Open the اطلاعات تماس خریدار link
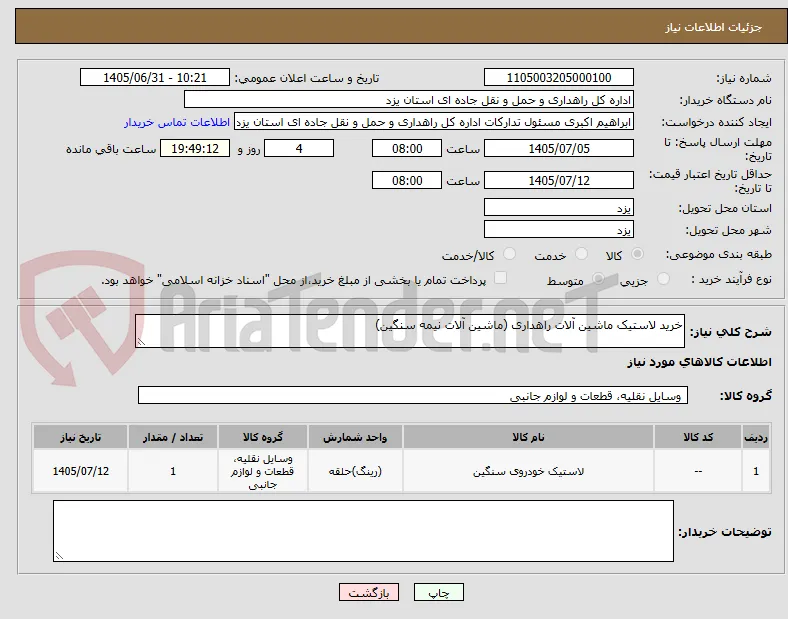Viewport: 788px width, 619px height. (177, 122)
